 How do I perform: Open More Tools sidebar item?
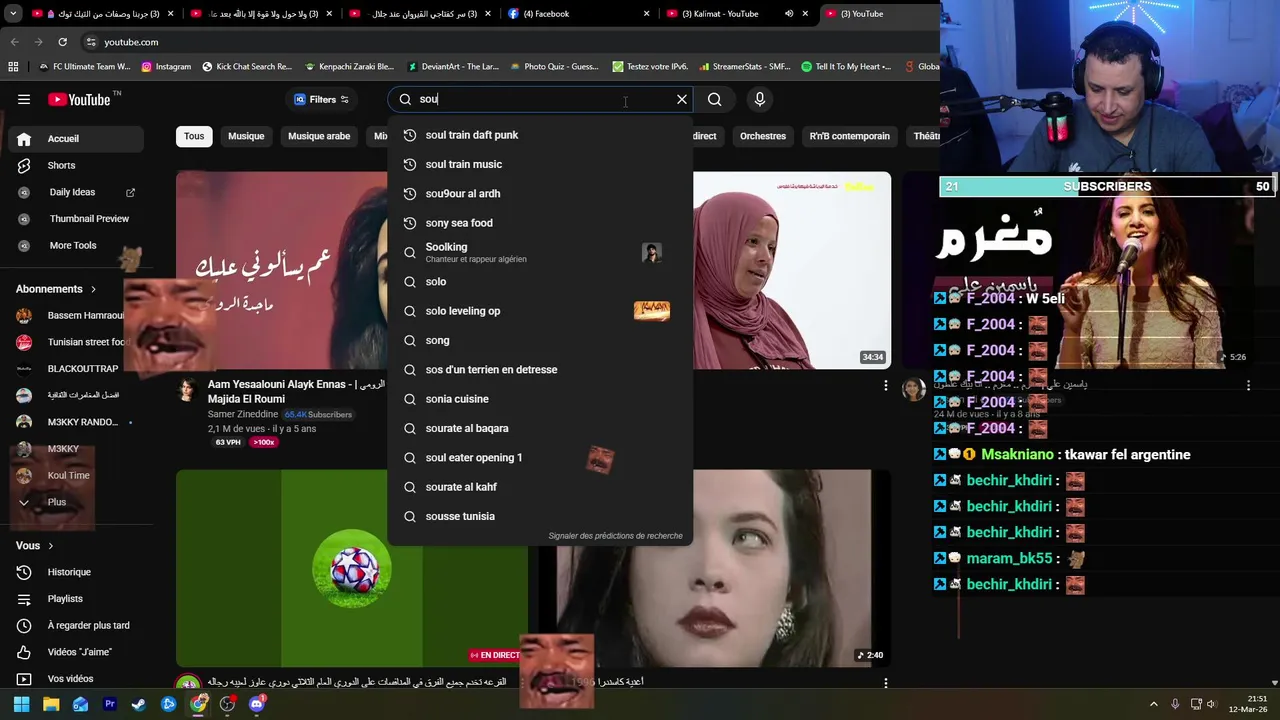tap(77, 245)
